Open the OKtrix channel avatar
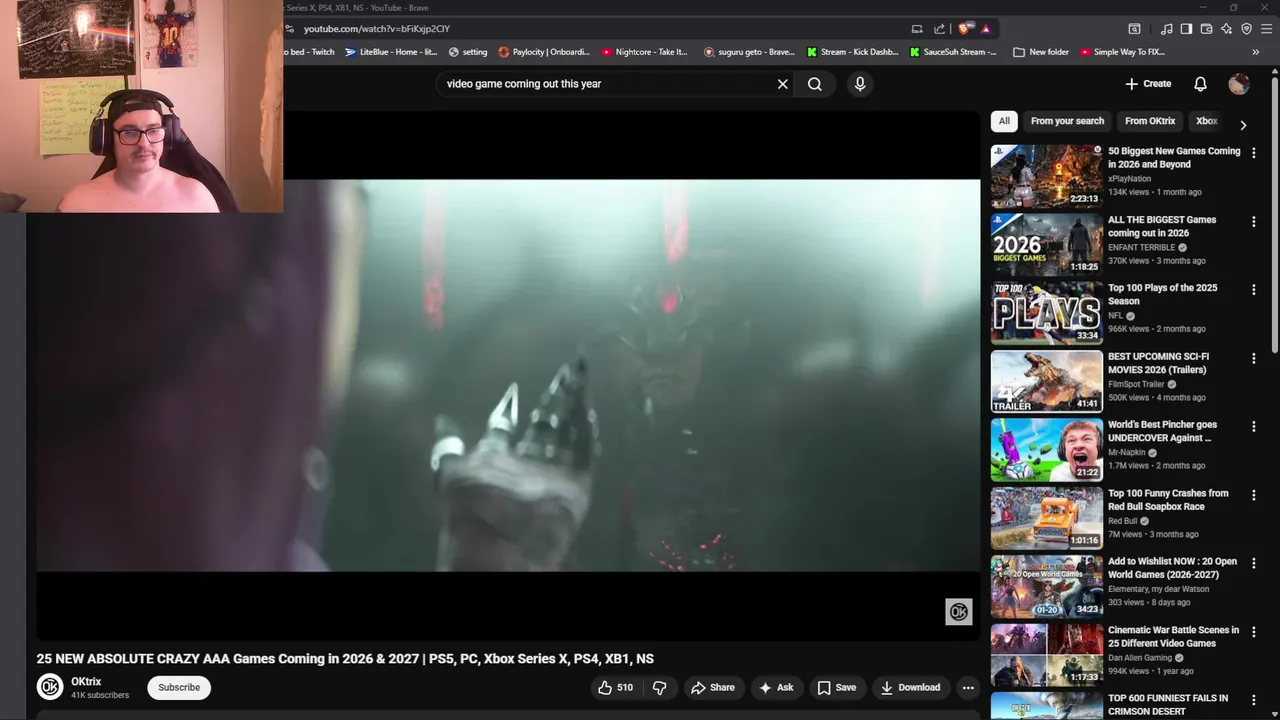The height and width of the screenshot is (720, 1280). [x=50, y=687]
